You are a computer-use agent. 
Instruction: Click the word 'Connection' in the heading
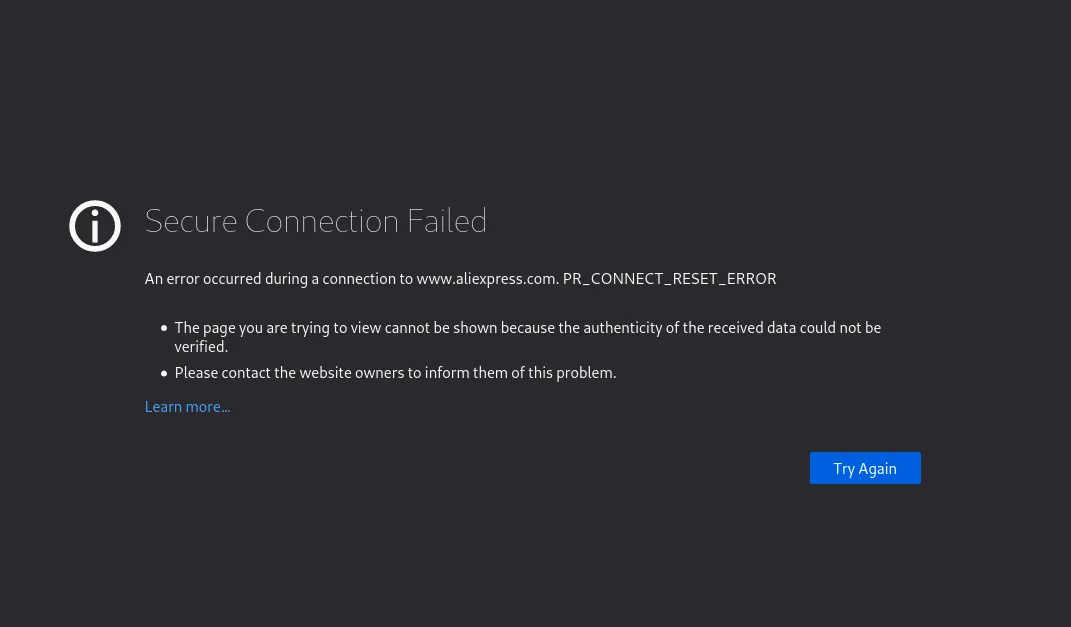click(x=322, y=221)
